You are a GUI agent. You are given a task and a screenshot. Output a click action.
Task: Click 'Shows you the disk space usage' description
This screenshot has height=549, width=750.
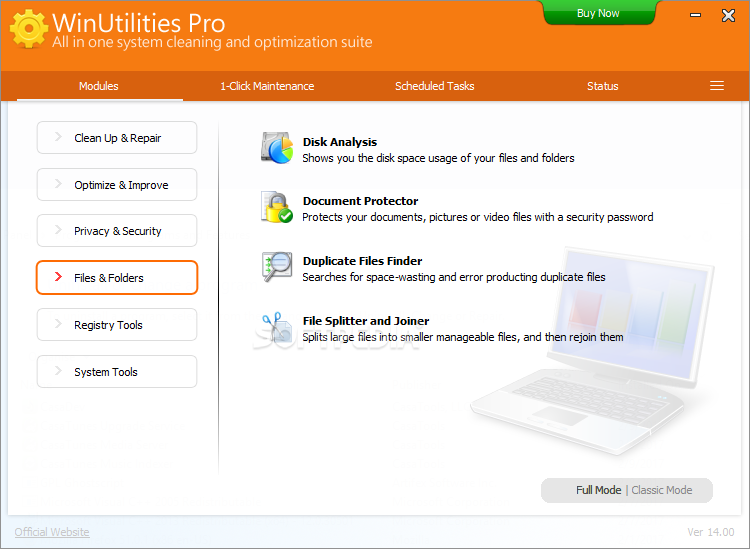pyautogui.click(x=438, y=158)
